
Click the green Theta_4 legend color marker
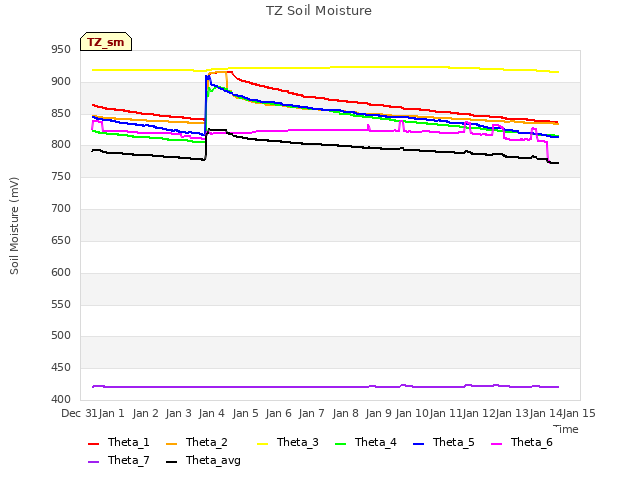340,444
